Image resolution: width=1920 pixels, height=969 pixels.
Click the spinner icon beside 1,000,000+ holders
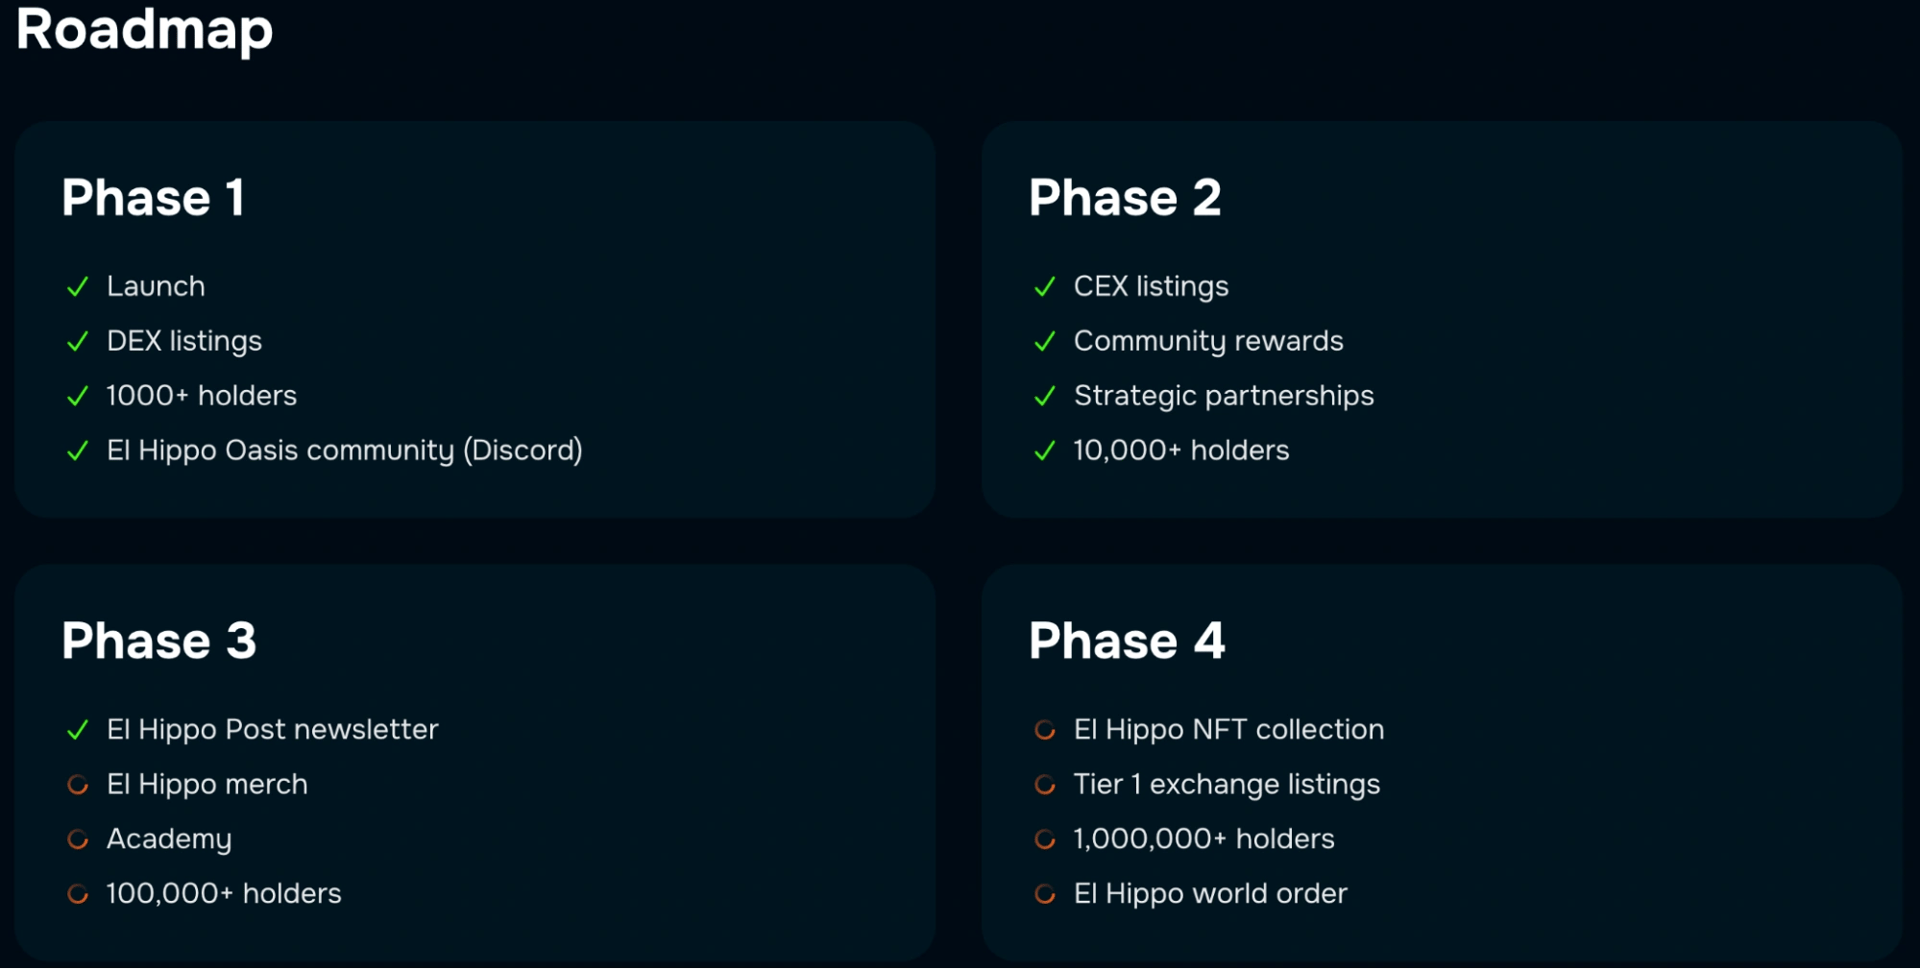tap(1045, 840)
